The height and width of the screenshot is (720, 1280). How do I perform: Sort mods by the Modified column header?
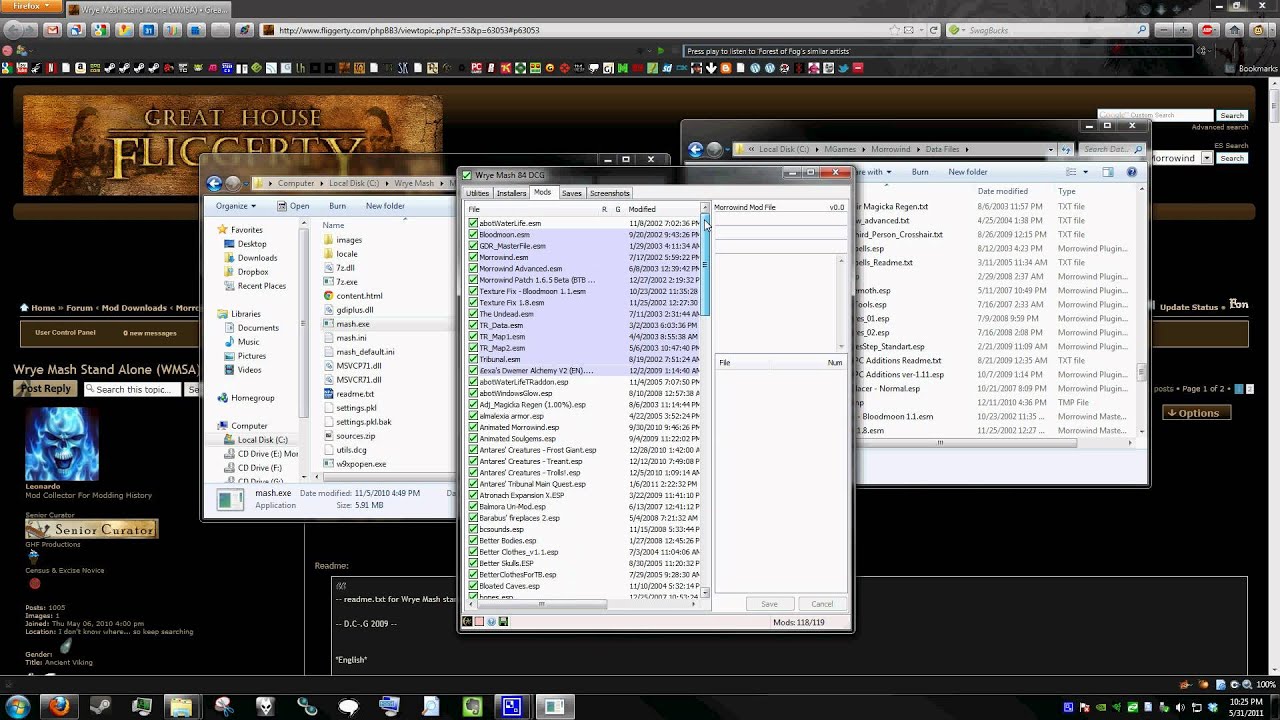click(x=642, y=209)
